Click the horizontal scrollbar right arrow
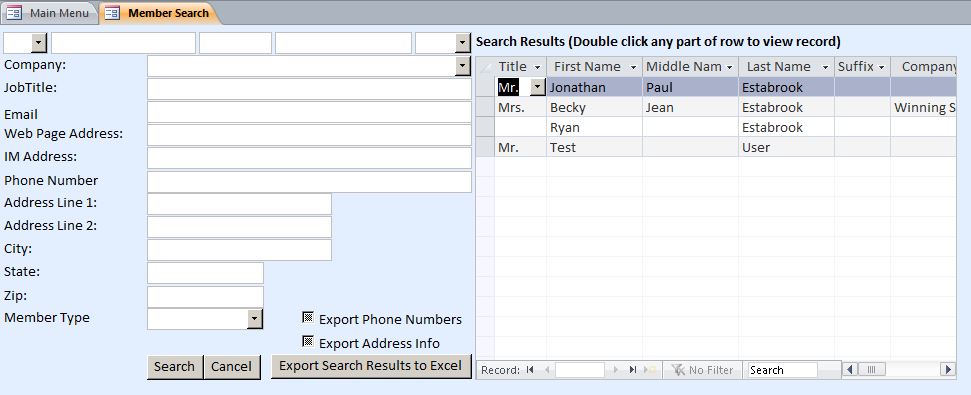The height and width of the screenshot is (395, 971). [x=947, y=370]
